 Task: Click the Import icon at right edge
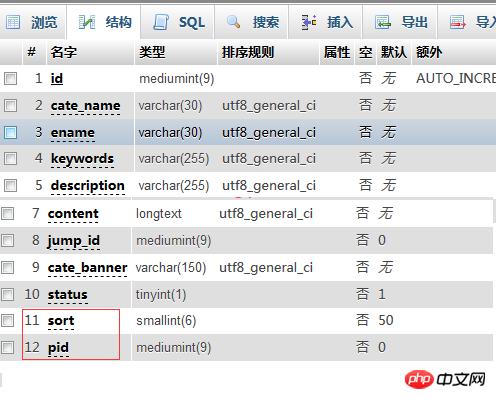457,22
